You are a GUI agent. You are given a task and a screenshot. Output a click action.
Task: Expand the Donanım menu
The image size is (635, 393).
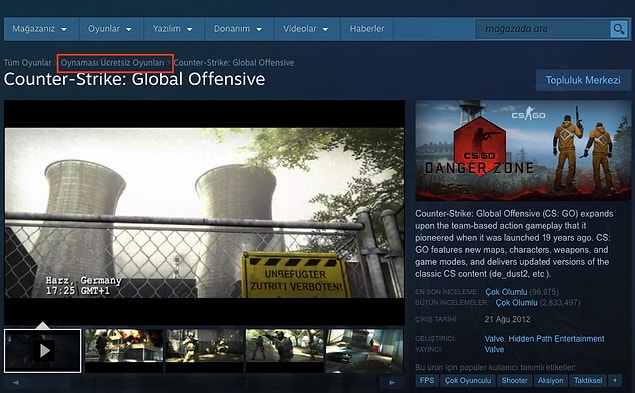[x=238, y=29]
